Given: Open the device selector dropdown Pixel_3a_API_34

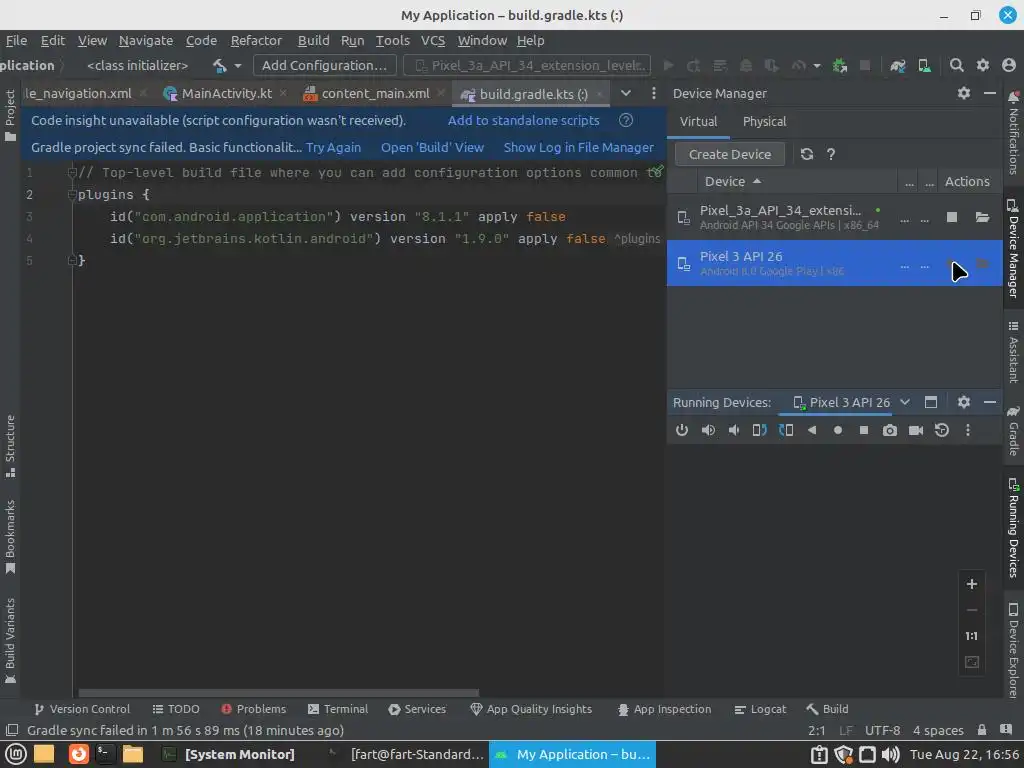Looking at the screenshot, I should tap(528, 65).
